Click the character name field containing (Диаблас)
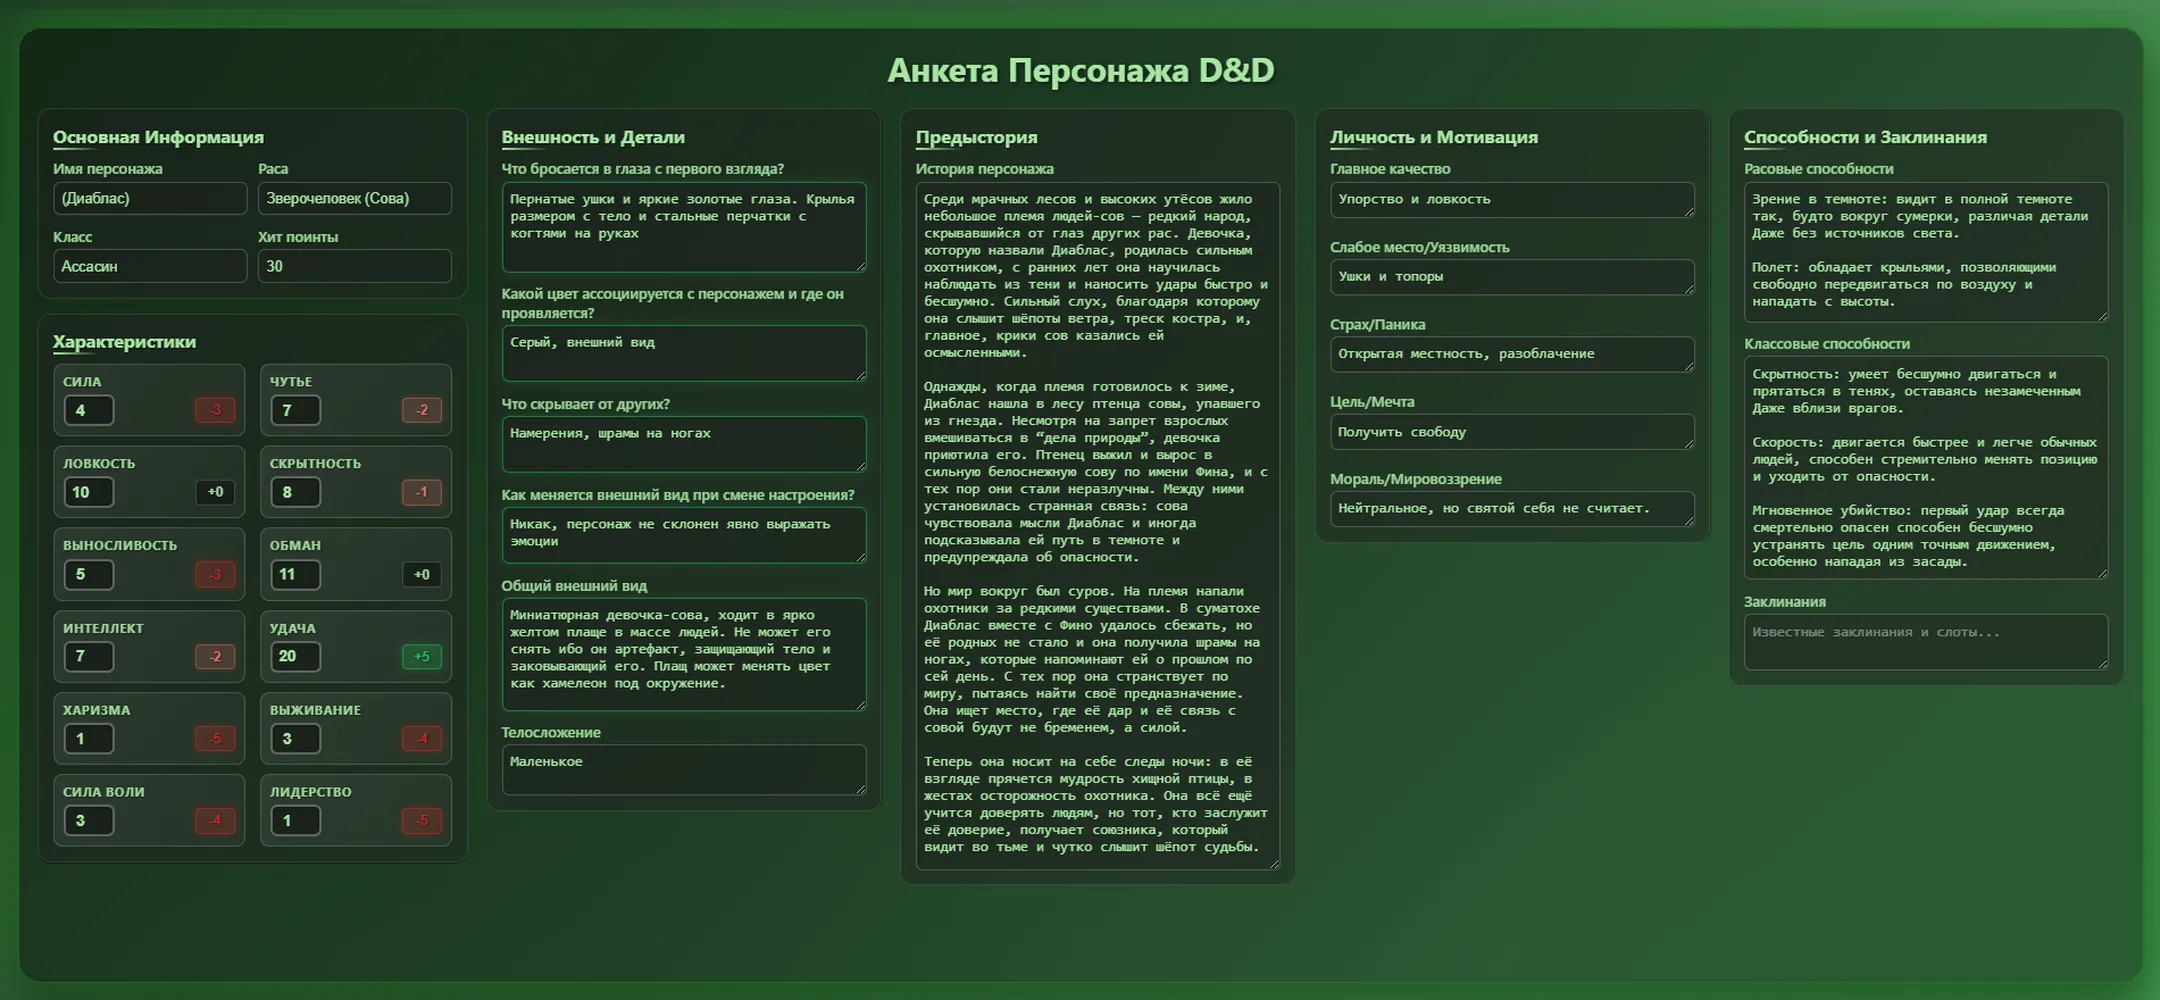This screenshot has height=1000, width=2160. point(150,198)
